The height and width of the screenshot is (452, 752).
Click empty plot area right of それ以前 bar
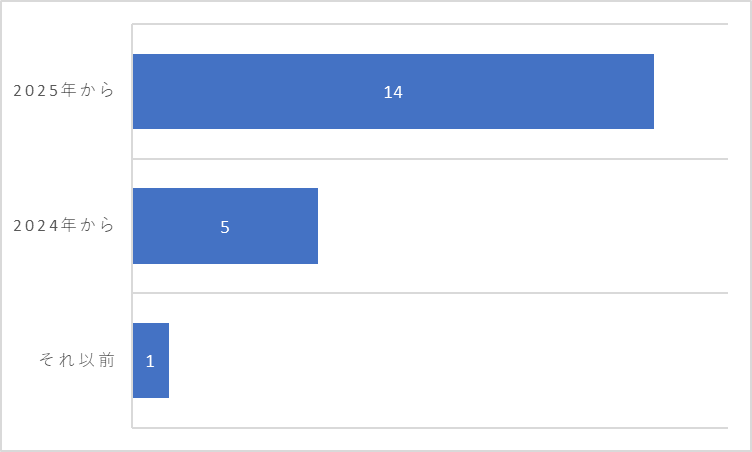click(448, 360)
